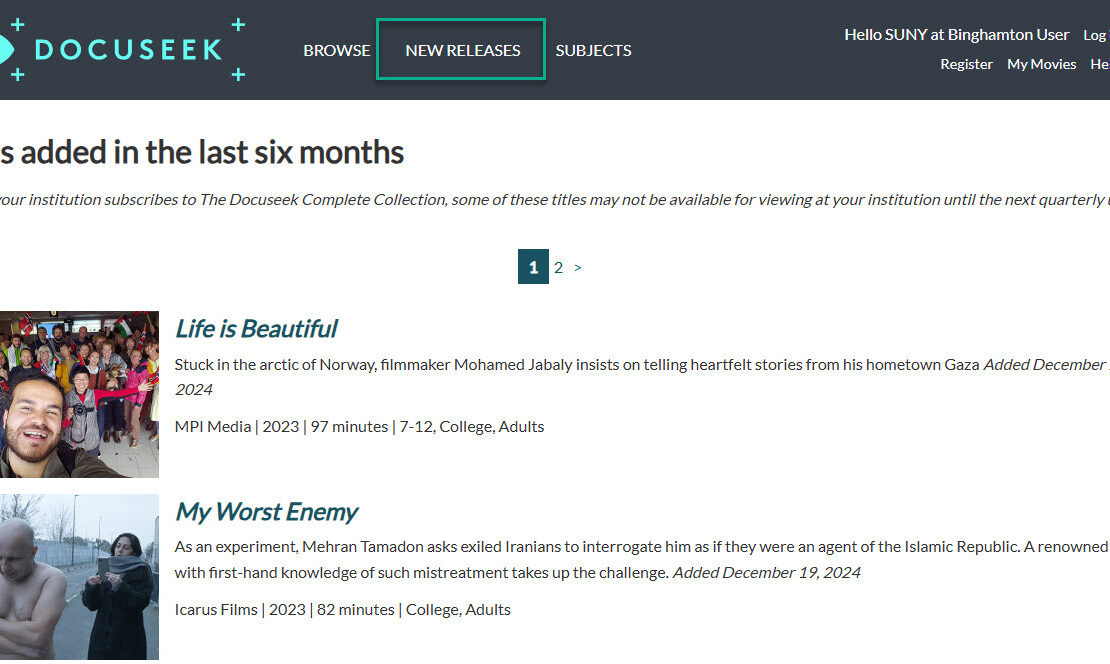Open the Life is Beautiful title link
The width and height of the screenshot is (1110, 664).
[x=256, y=328]
